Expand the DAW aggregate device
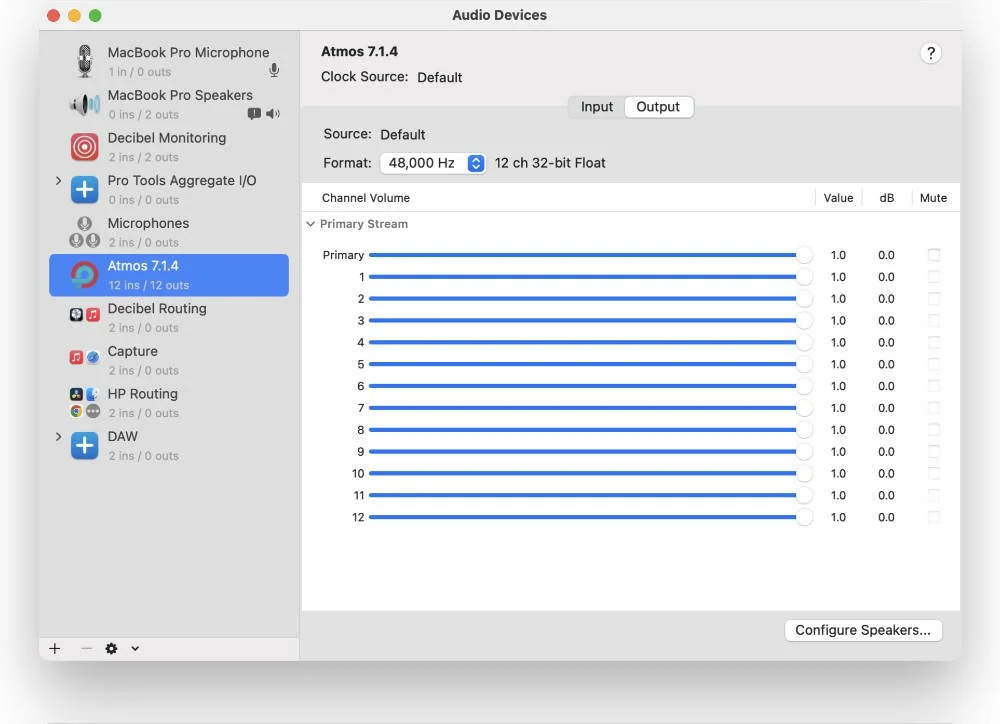The height and width of the screenshot is (724, 1000). [x=58, y=436]
